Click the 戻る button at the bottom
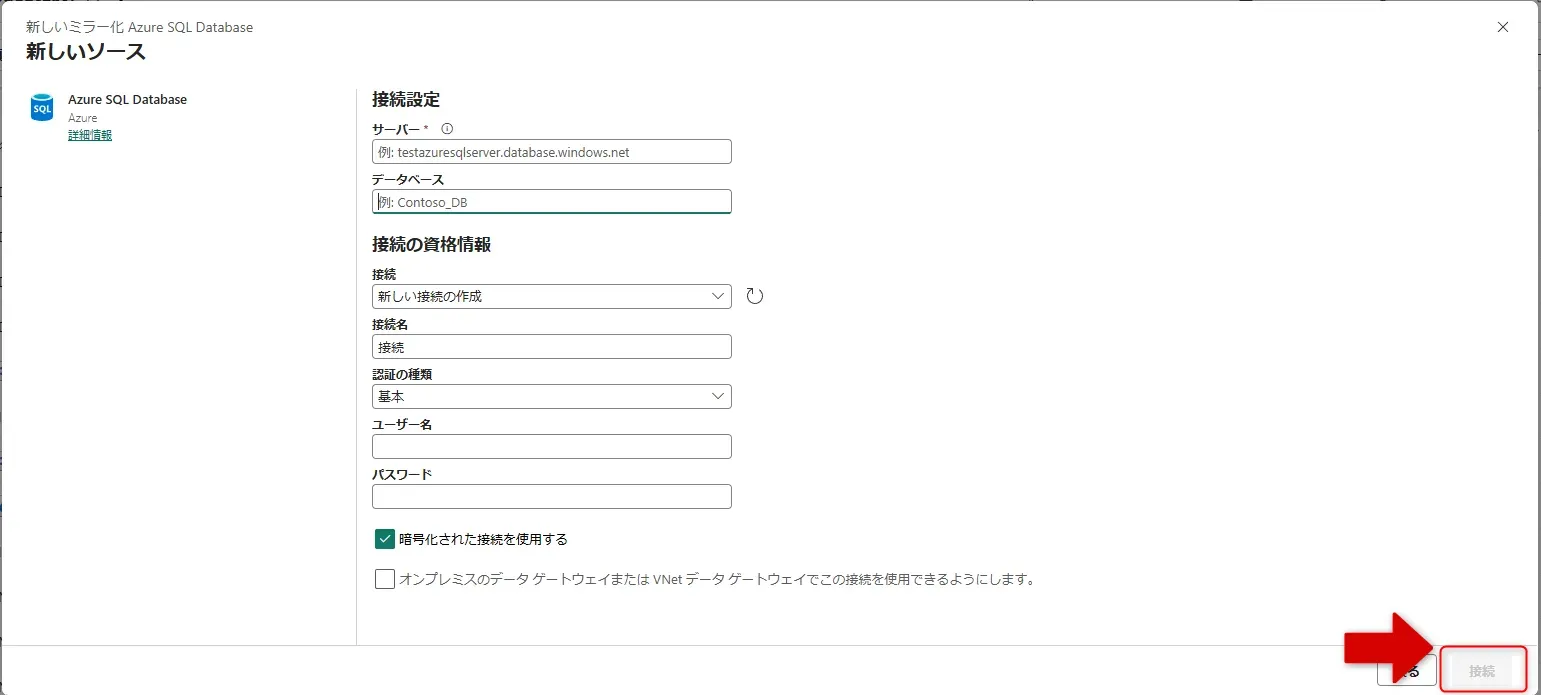 click(x=1407, y=670)
